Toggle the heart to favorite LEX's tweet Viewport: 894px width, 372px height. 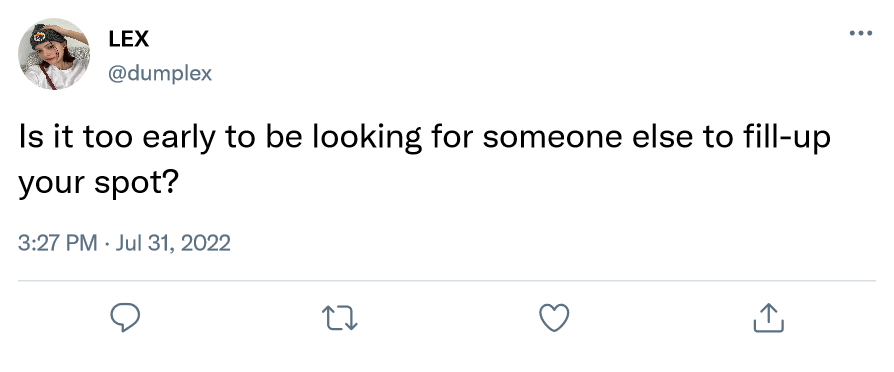tap(554, 318)
